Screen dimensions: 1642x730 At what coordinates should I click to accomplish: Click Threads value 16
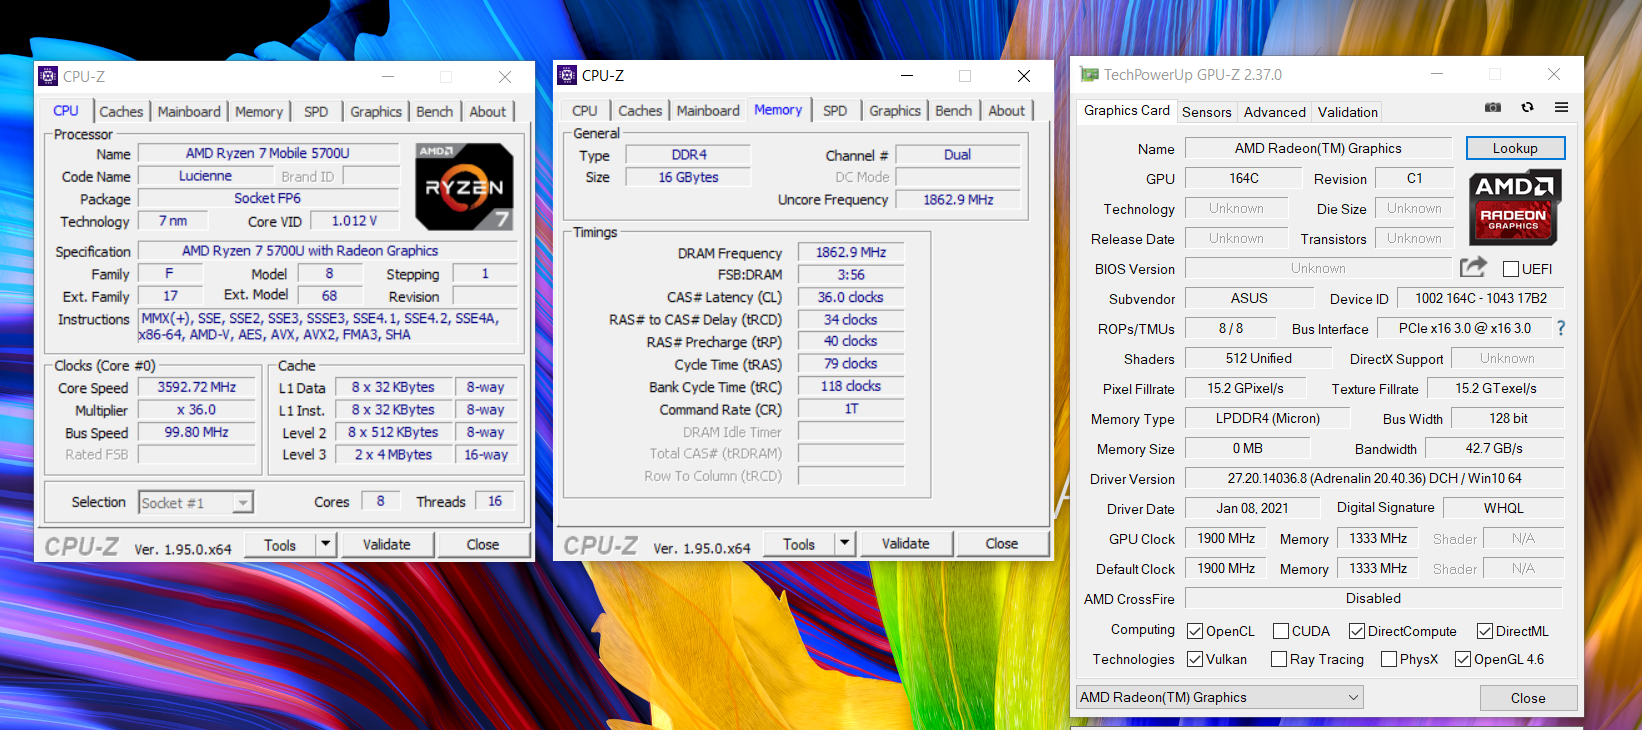coord(495,501)
